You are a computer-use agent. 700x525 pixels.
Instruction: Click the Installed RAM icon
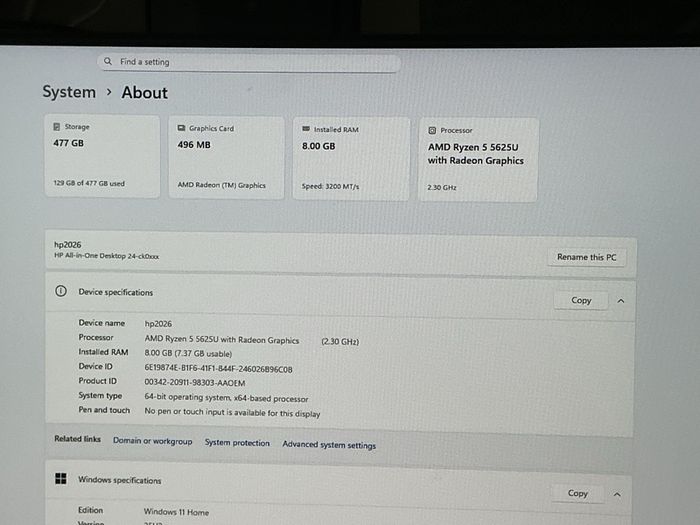pos(306,129)
